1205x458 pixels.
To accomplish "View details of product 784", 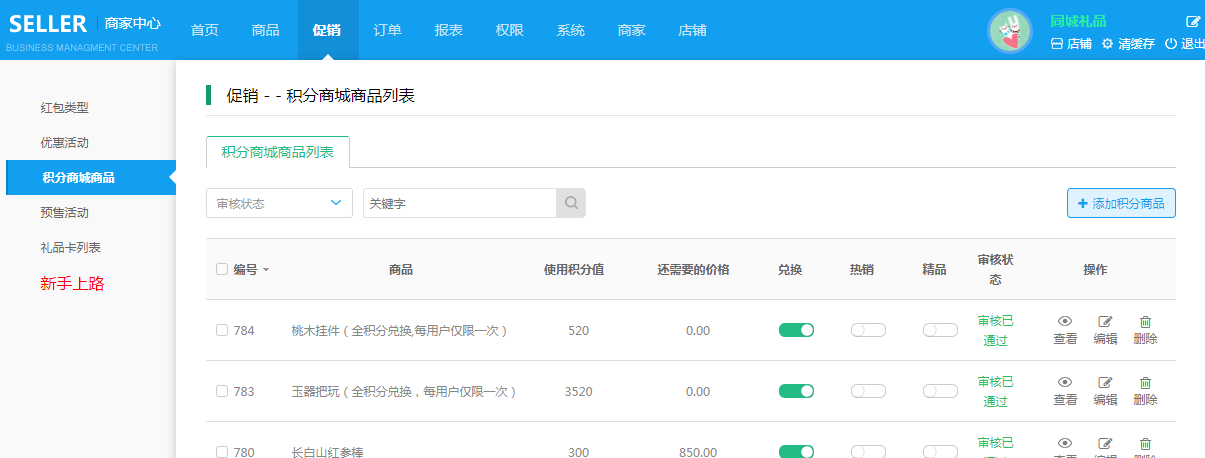I will pyautogui.click(x=1065, y=330).
